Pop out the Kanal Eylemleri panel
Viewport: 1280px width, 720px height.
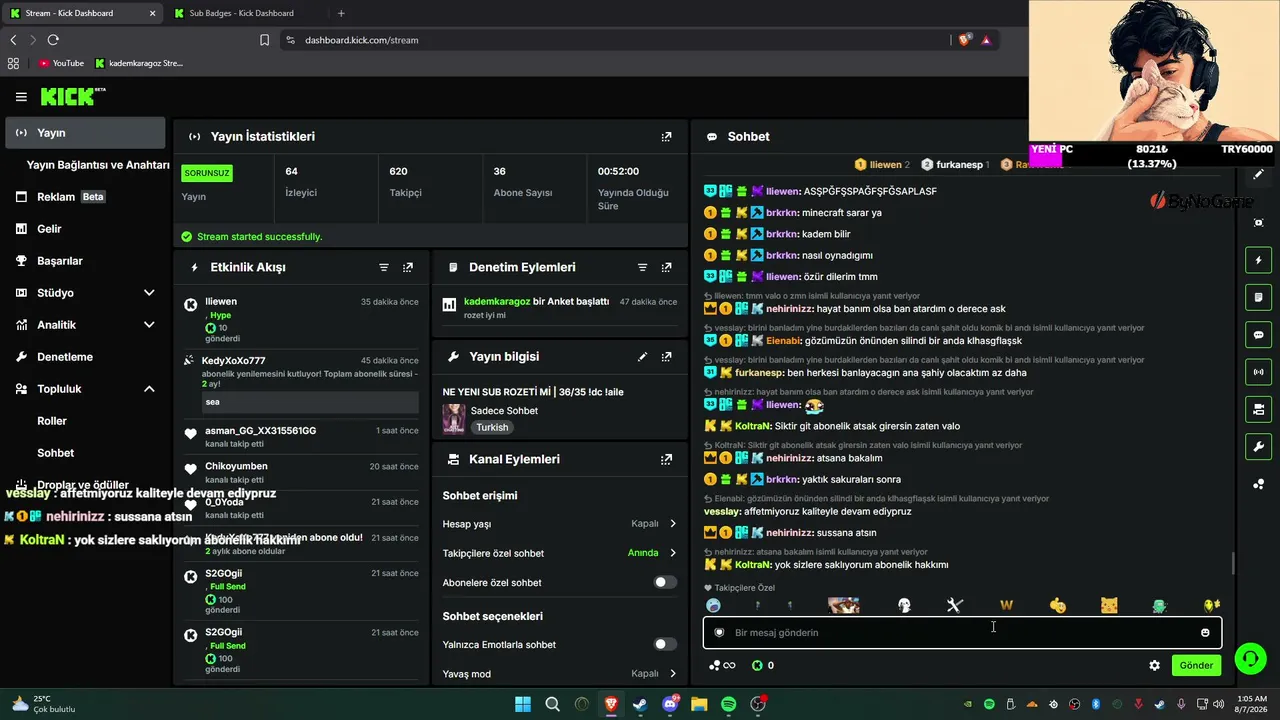(x=666, y=459)
